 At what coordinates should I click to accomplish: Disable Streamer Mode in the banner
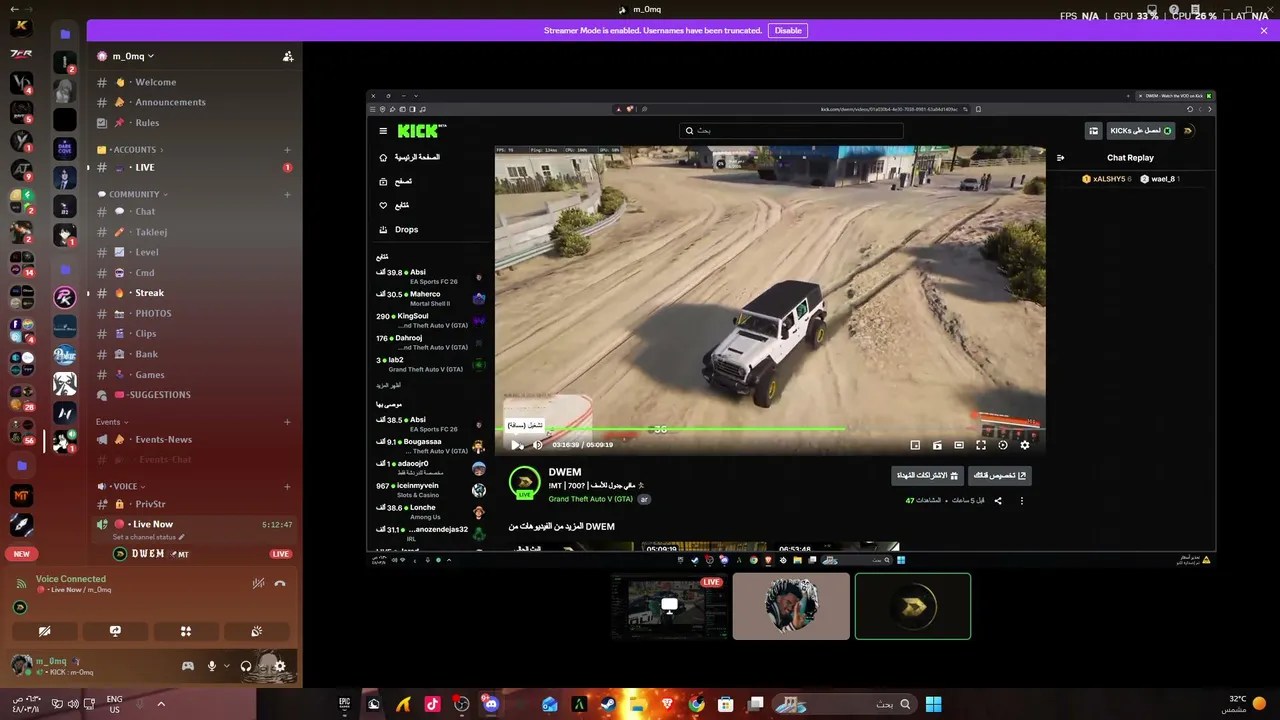(x=788, y=30)
